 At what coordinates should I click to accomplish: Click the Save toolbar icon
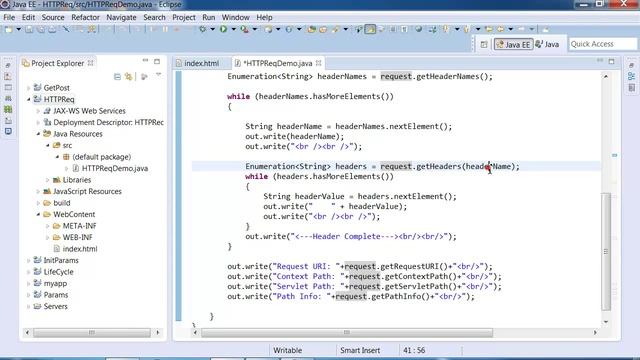click(29, 29)
